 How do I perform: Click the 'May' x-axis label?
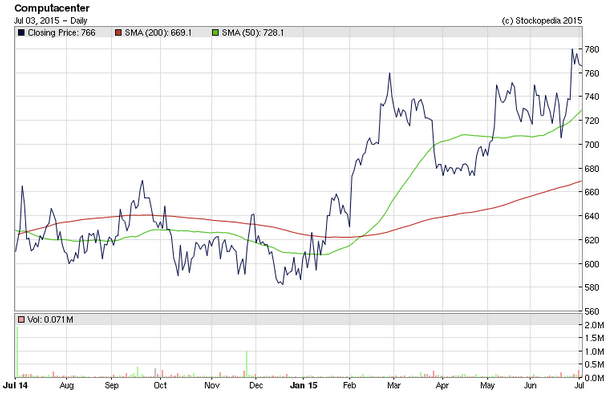point(487,386)
